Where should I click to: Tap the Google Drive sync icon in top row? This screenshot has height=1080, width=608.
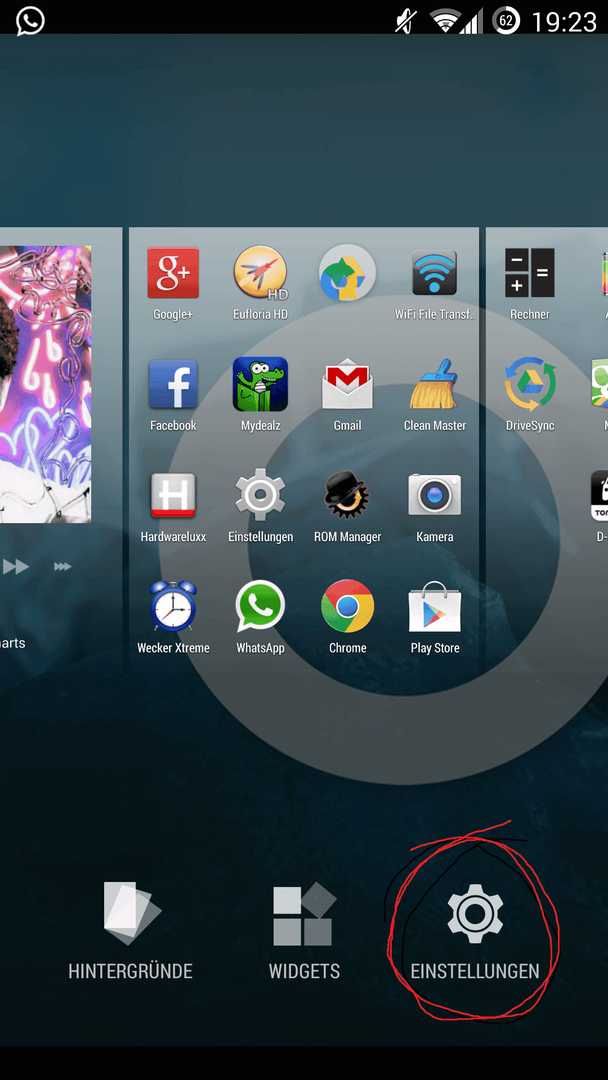click(348, 273)
